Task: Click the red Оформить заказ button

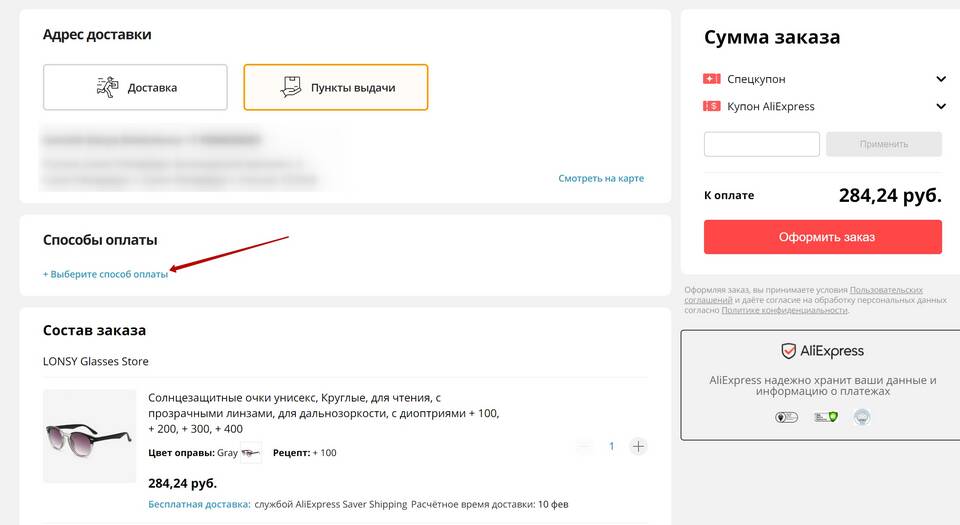Action: [x=823, y=237]
